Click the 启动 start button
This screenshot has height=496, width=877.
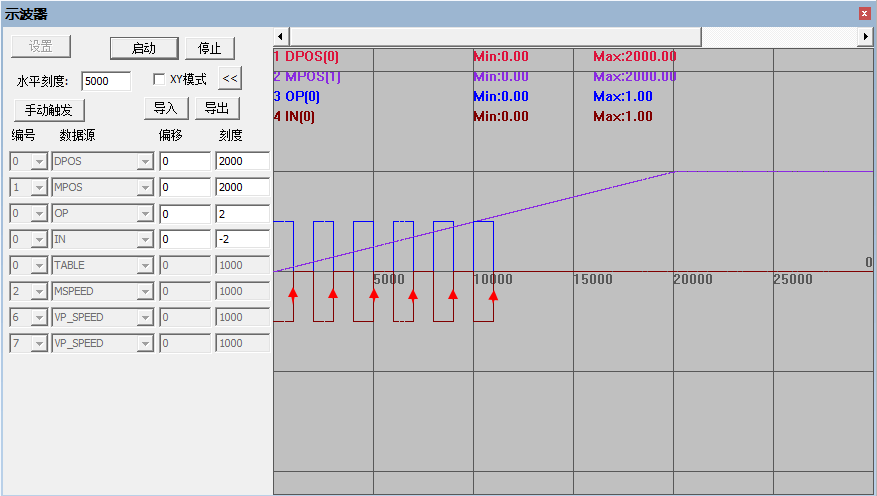[144, 48]
